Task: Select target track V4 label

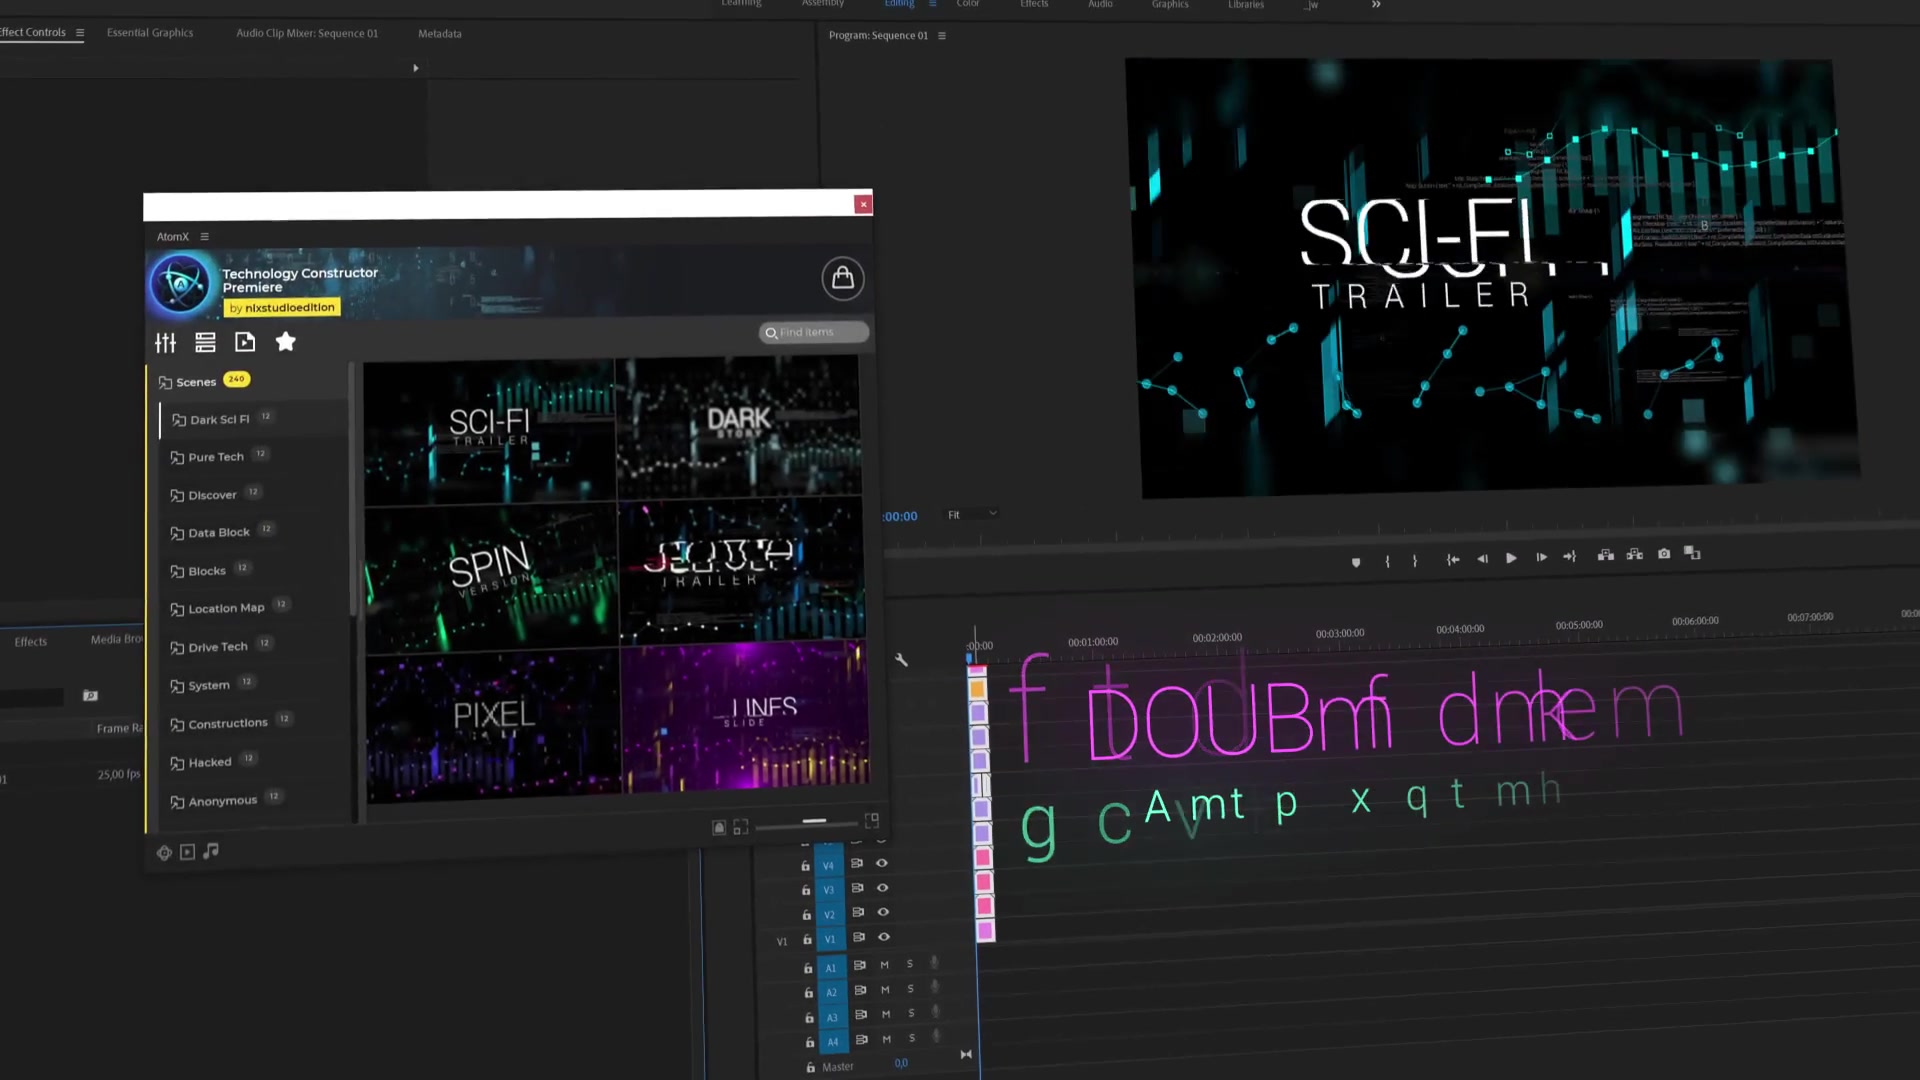Action: (x=828, y=865)
